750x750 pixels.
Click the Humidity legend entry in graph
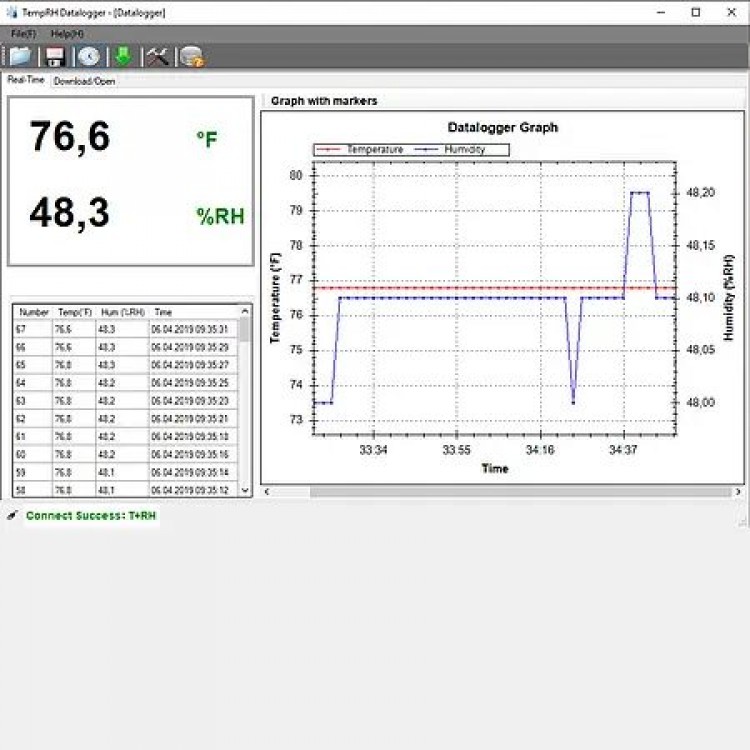pos(451,150)
